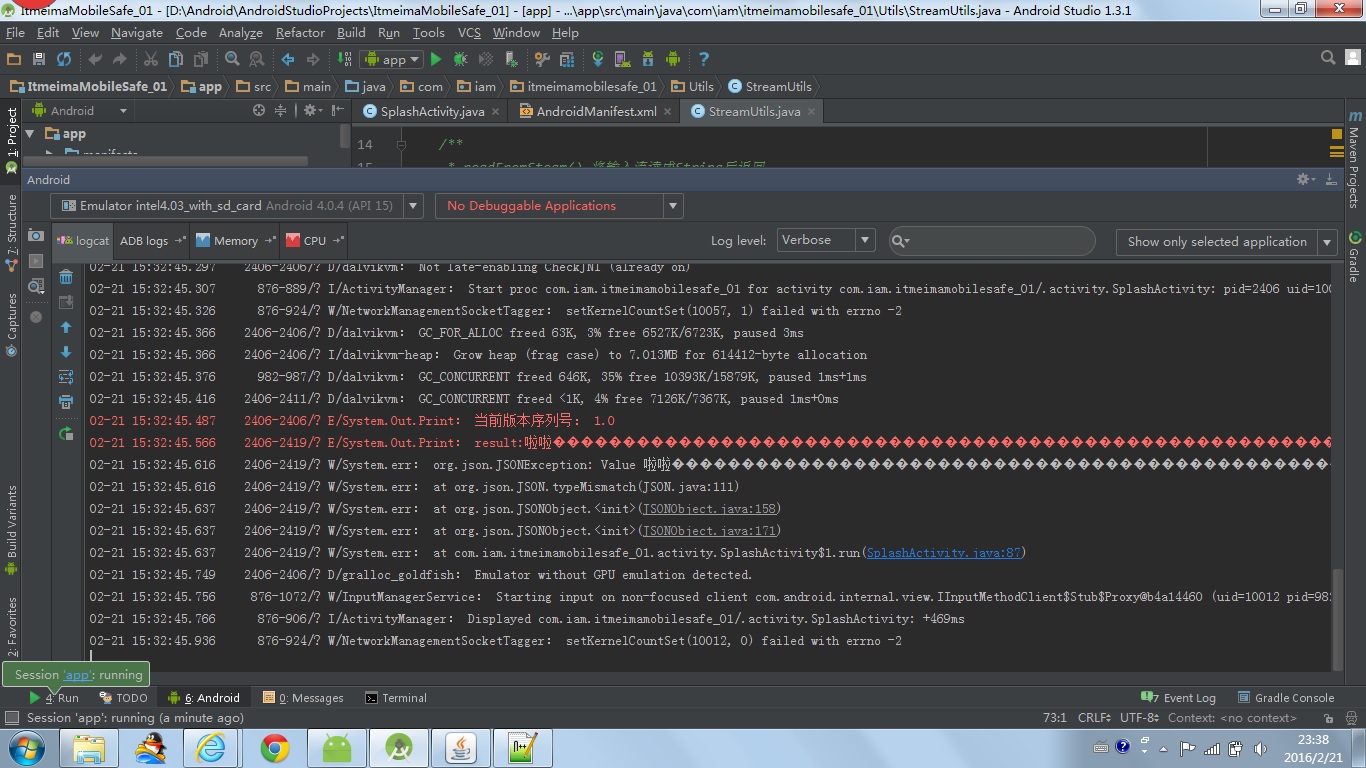This screenshot has height=768, width=1366.
Task: Open the SDK Manager icon
Action: 647,59
